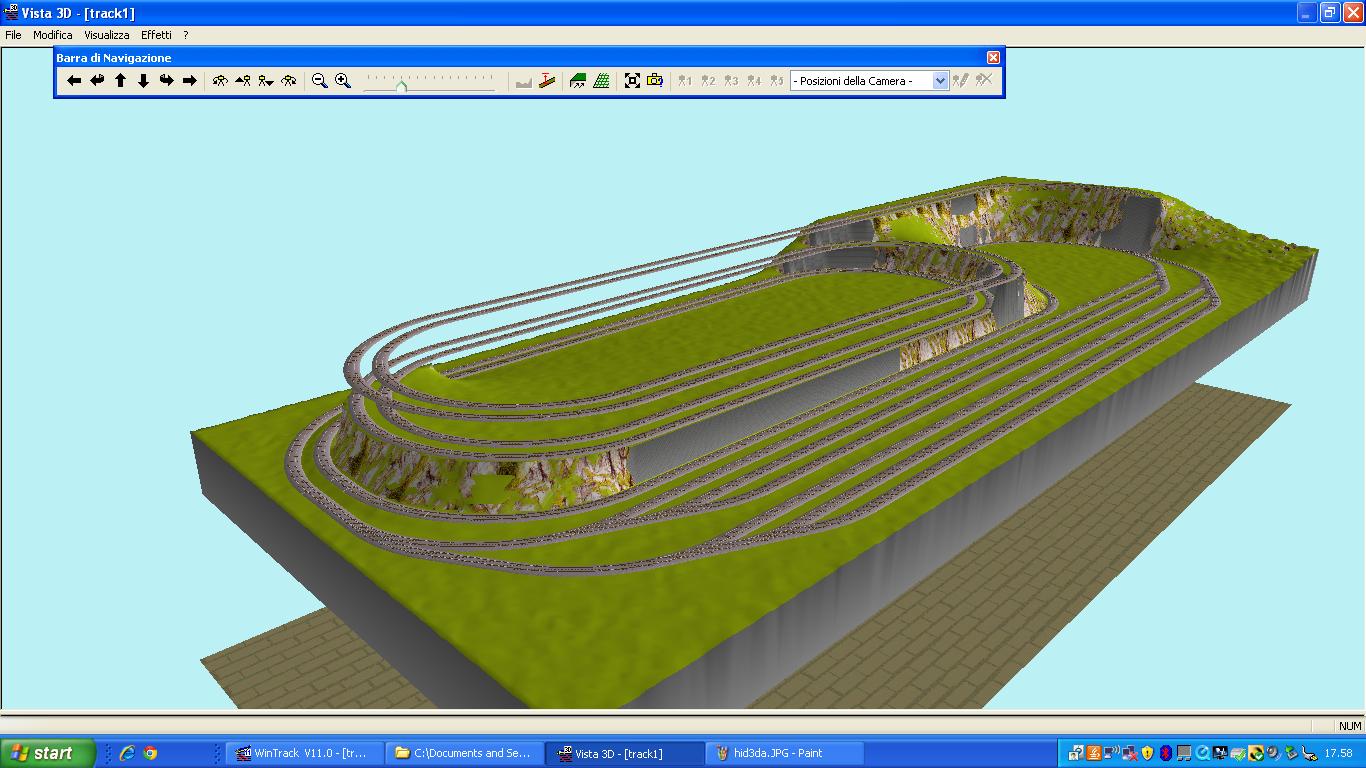Click the camera-lower icon with down arrow
The image size is (1366, 768).
pyautogui.click(x=266, y=81)
